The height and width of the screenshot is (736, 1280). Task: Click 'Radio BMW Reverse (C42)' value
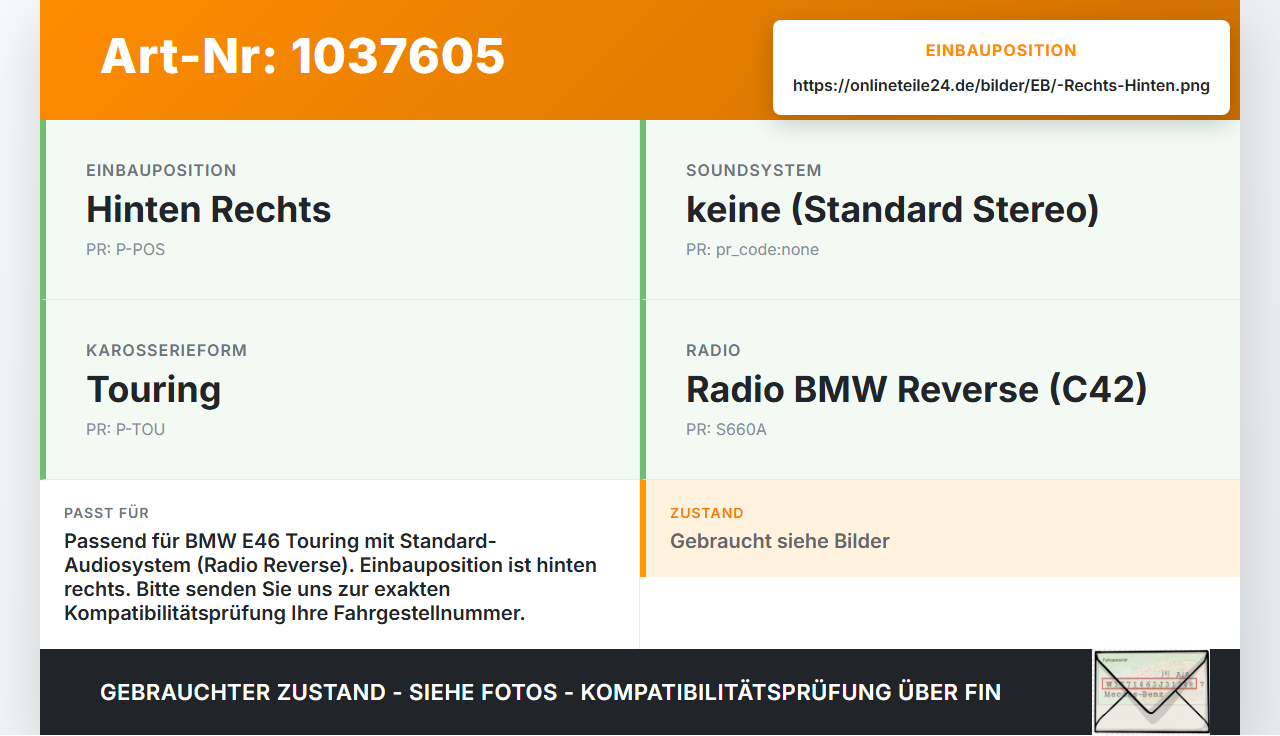(x=917, y=389)
